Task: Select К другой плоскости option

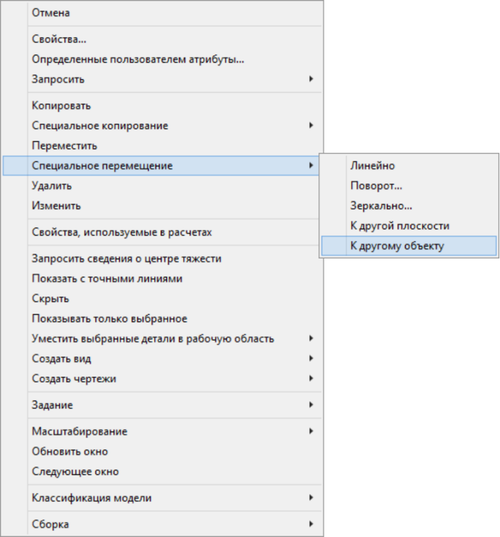Action: 409,226
